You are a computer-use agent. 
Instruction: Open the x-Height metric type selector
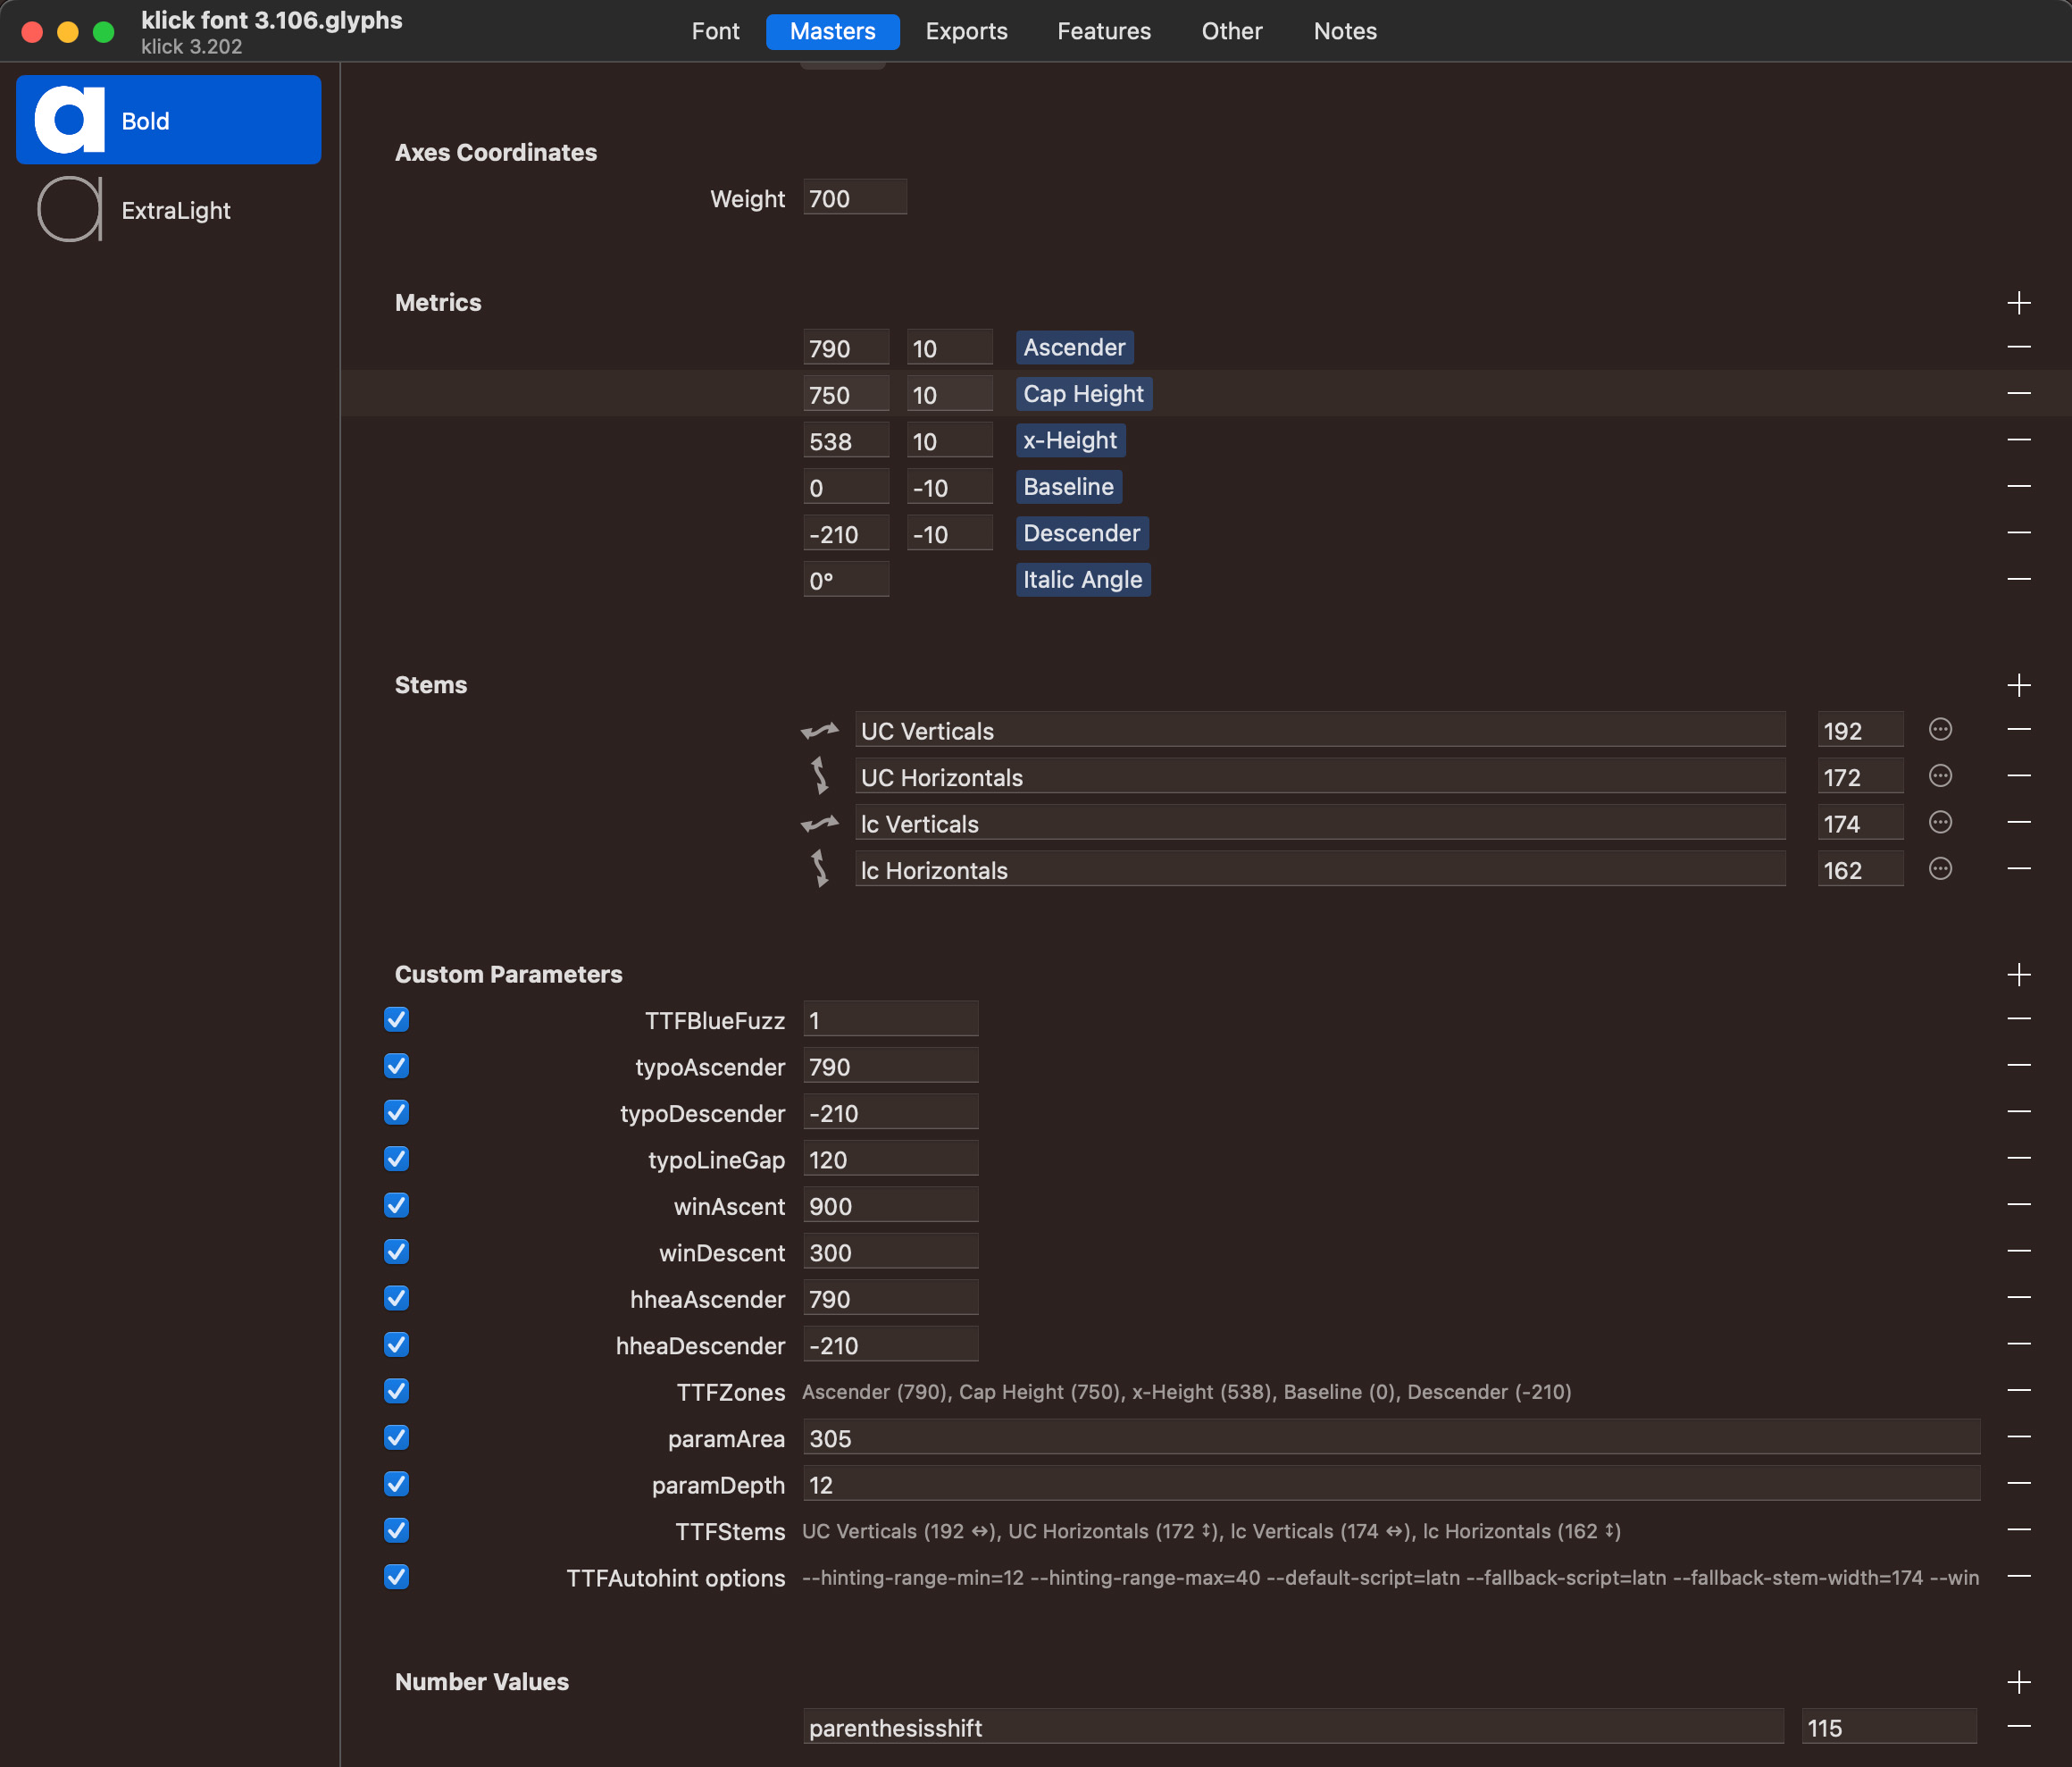pos(1069,440)
